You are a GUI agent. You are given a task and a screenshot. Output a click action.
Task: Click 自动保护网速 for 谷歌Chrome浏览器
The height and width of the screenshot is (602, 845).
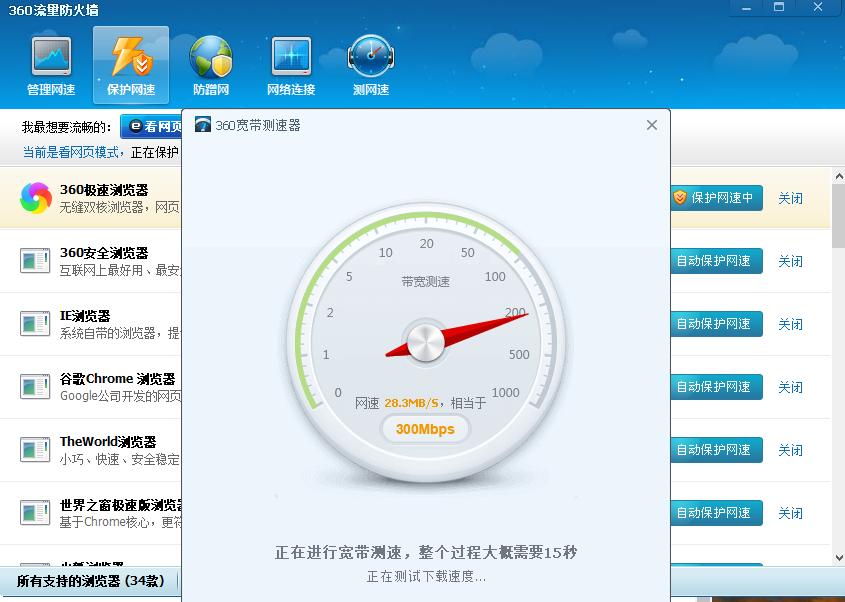point(717,387)
